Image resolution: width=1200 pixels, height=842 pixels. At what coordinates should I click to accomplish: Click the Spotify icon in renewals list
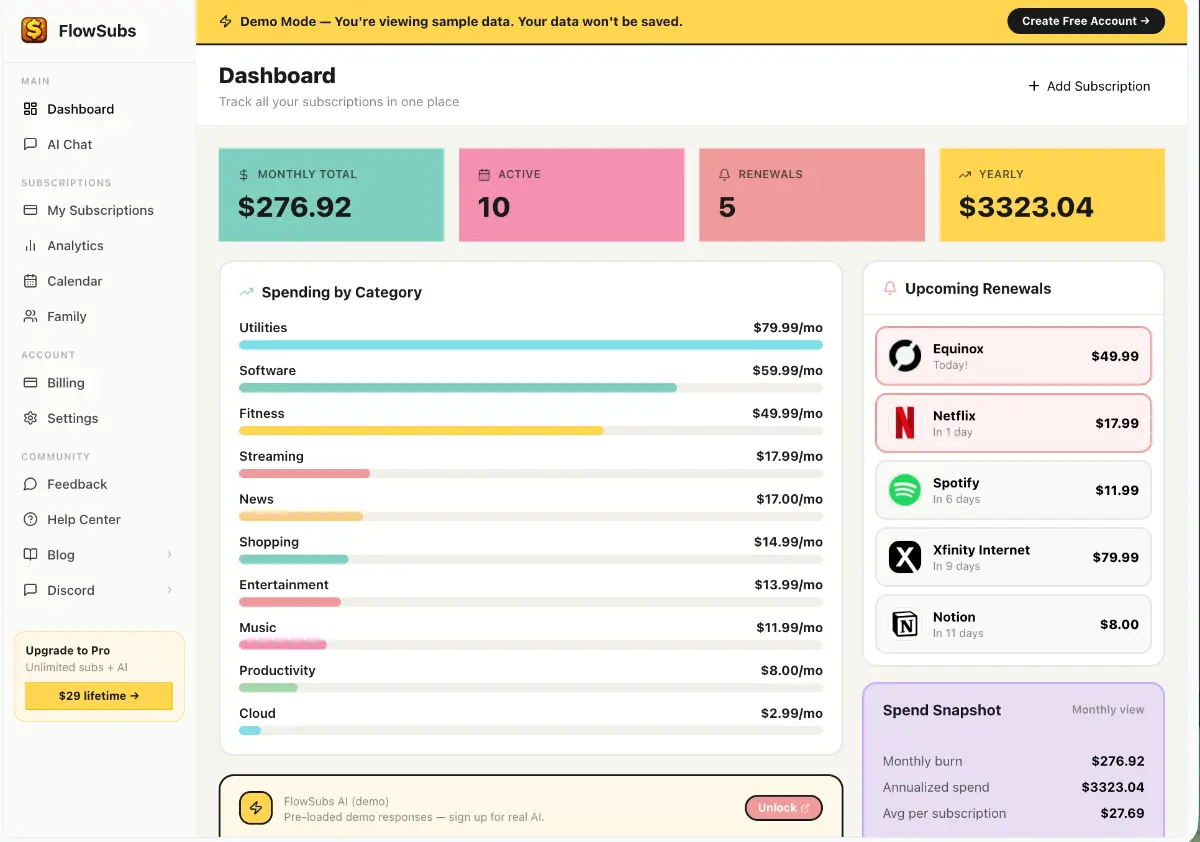pos(904,490)
